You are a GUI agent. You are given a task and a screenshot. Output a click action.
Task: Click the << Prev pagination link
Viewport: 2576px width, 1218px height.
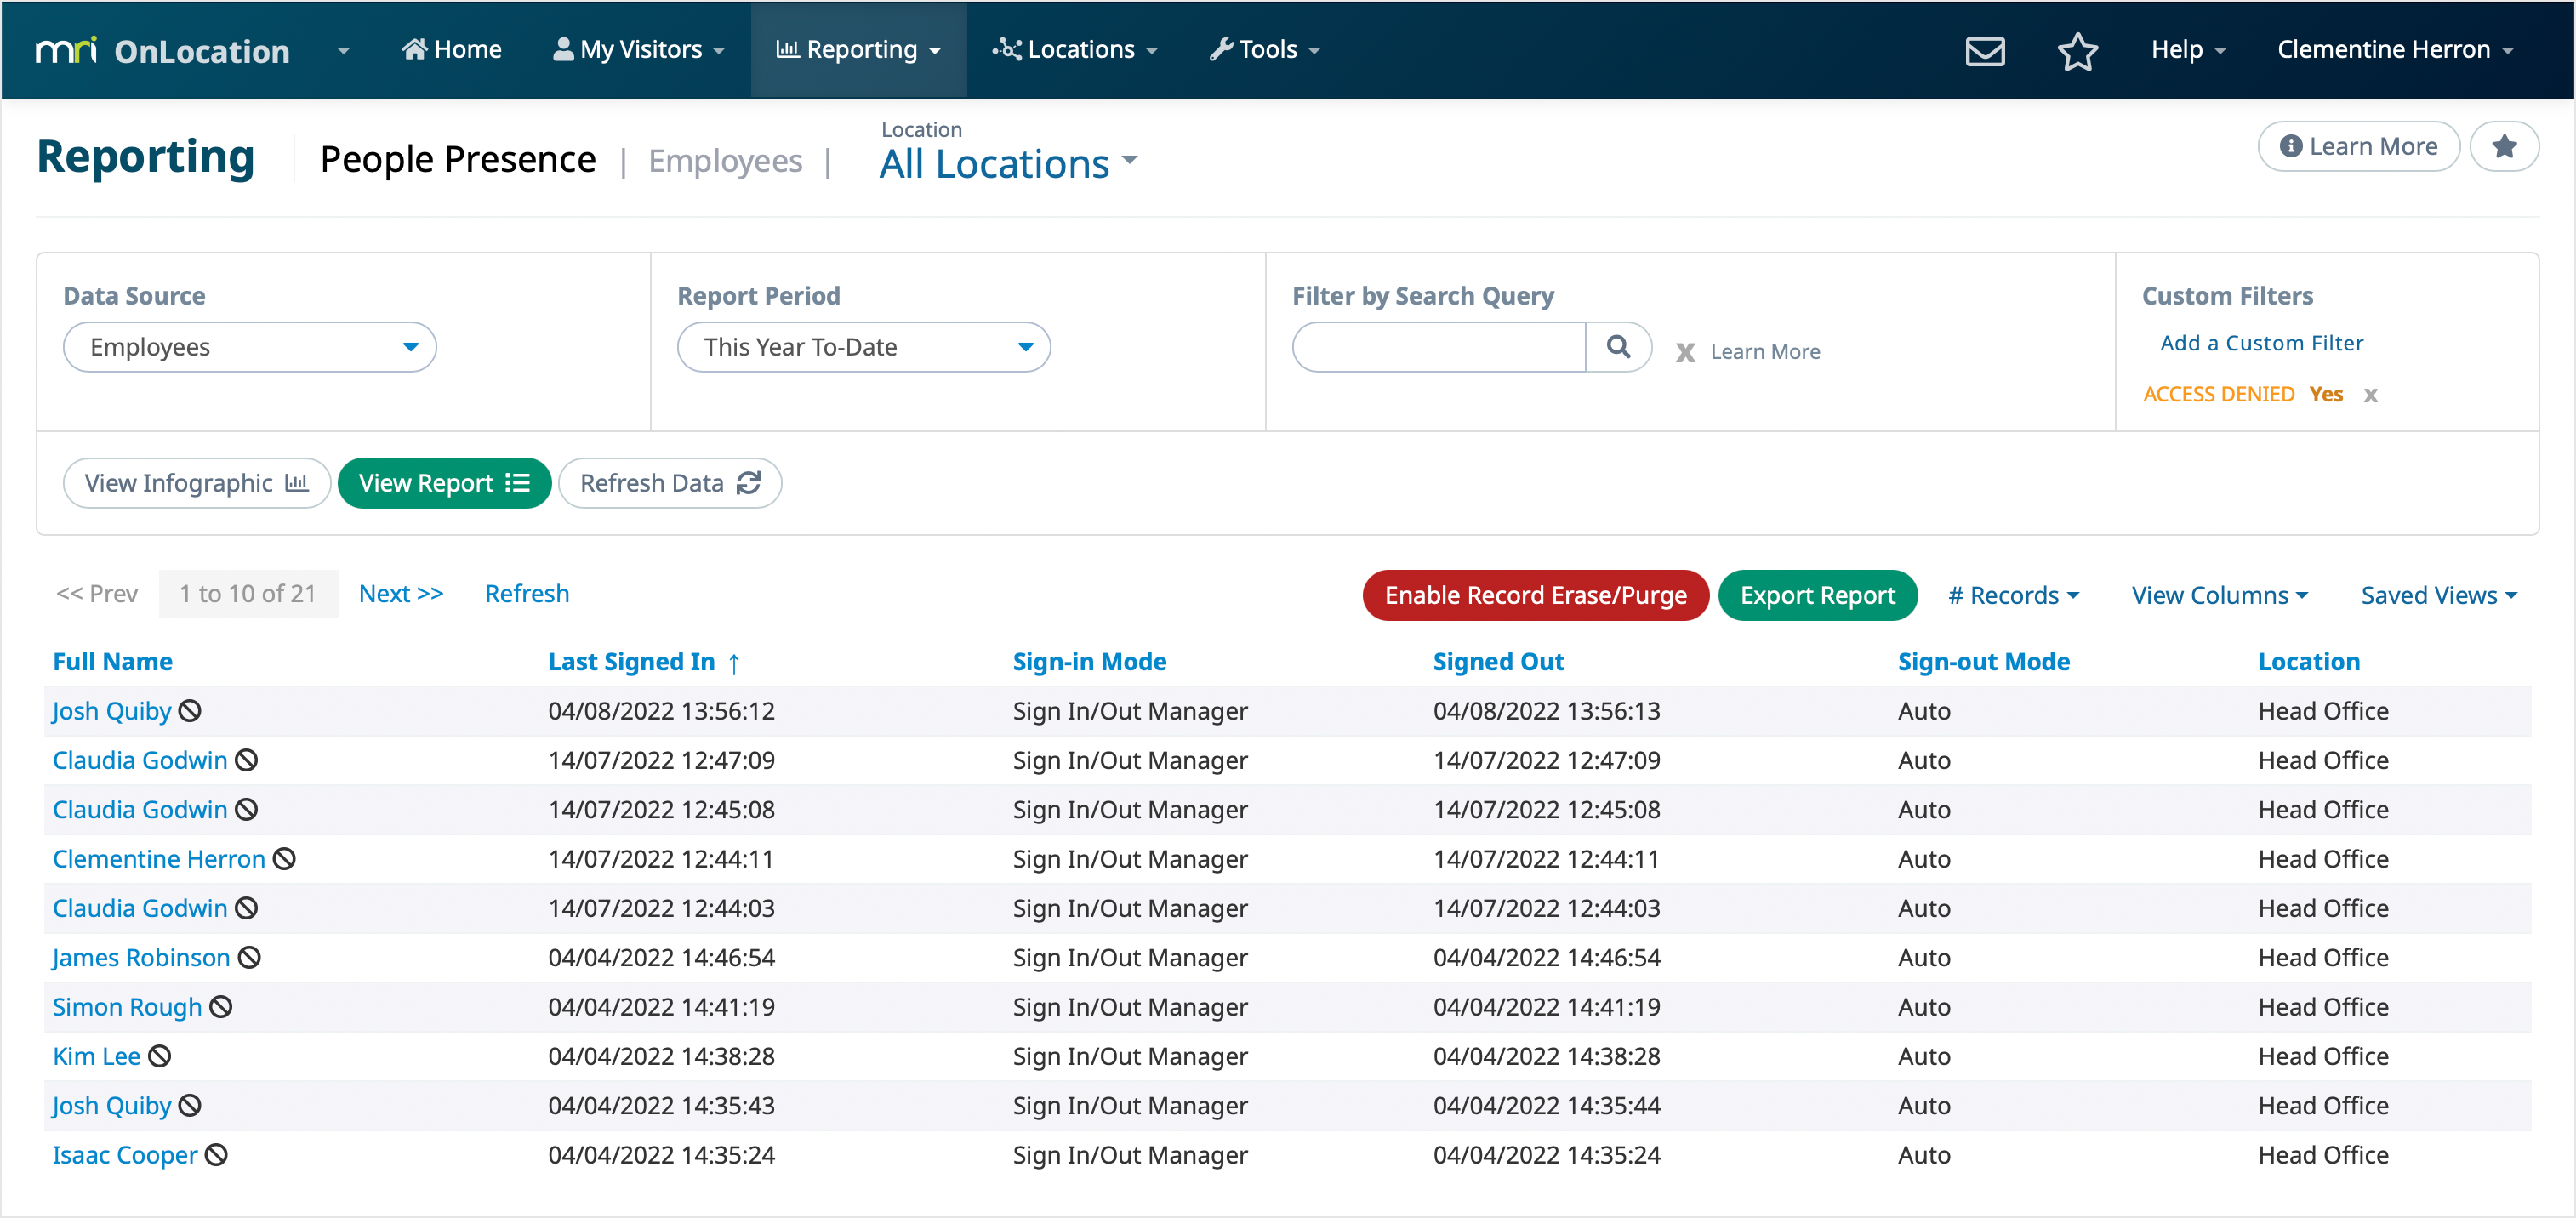[x=97, y=594]
